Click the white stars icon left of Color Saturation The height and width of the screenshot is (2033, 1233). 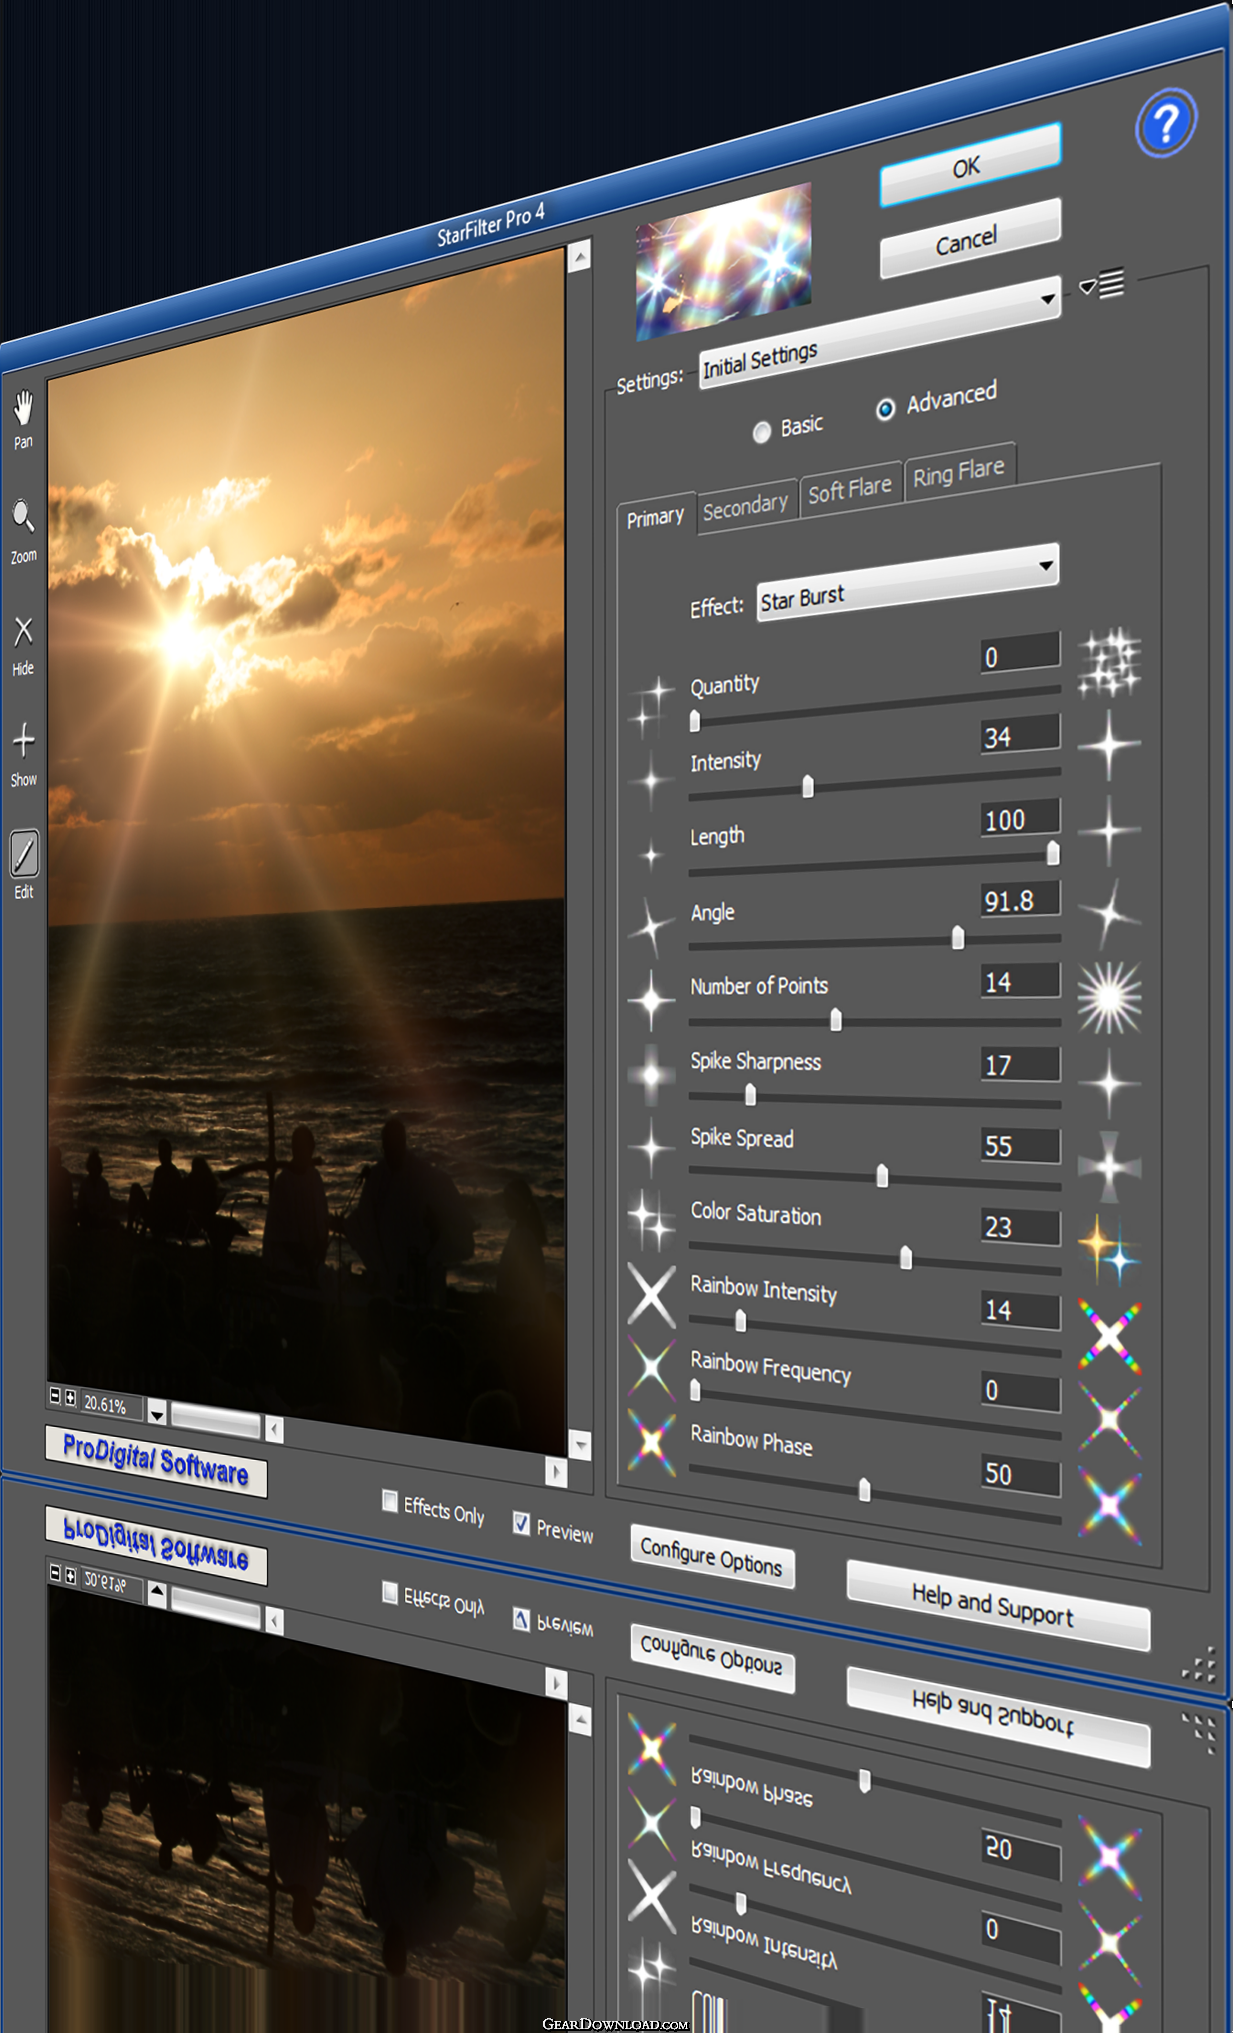pyautogui.click(x=651, y=1220)
